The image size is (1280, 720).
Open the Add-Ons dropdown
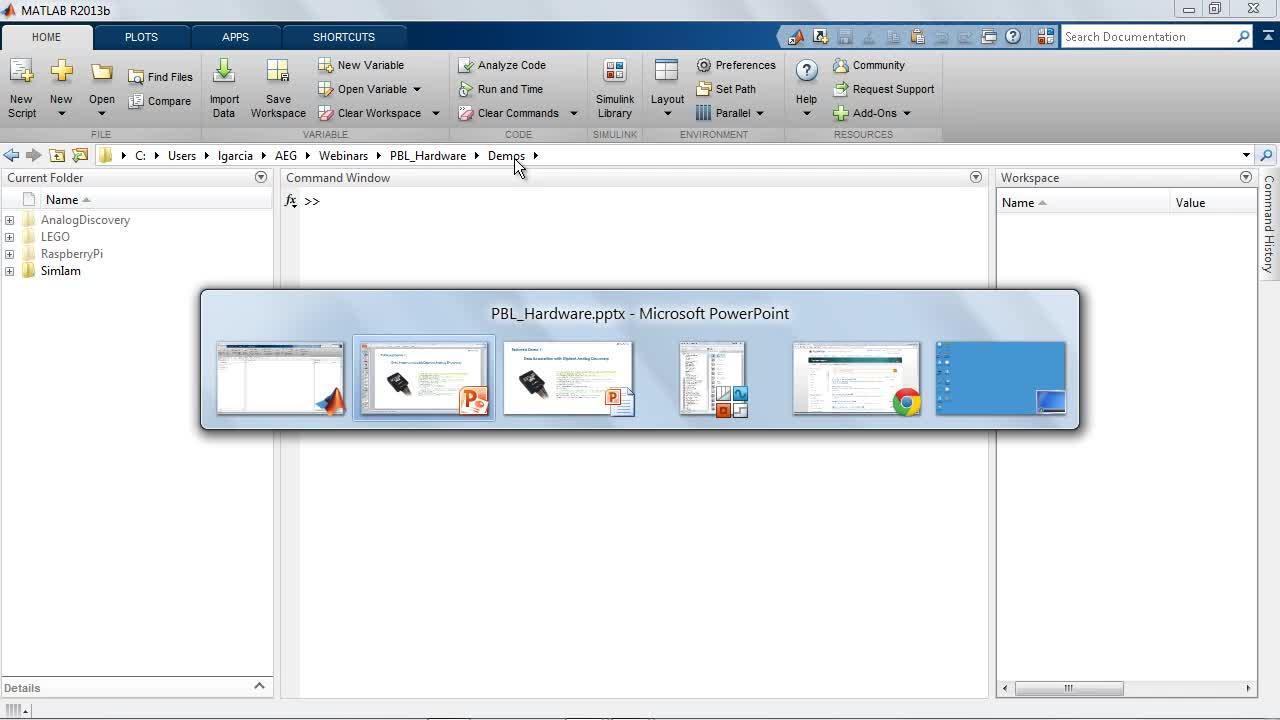(x=906, y=113)
